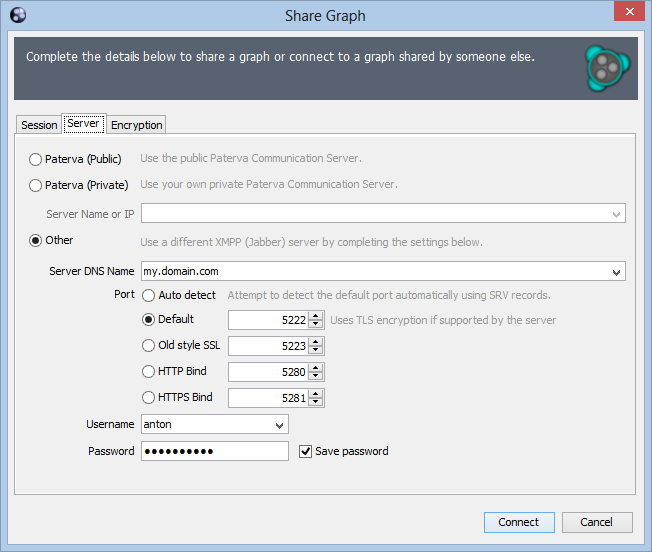Click the Connect button
The height and width of the screenshot is (552, 652).
(x=519, y=522)
